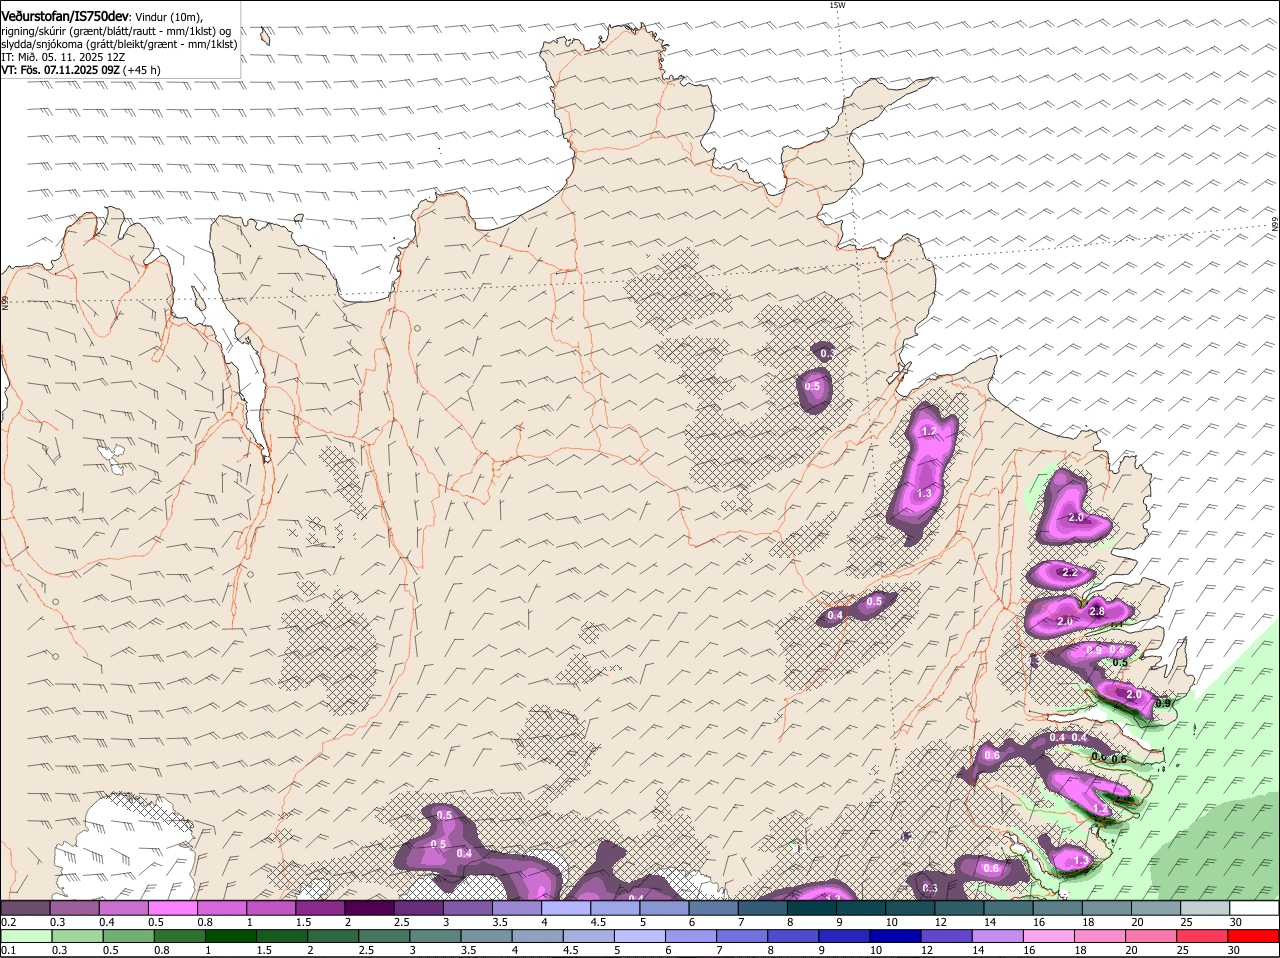Select the bright pink swatch between 0.5 and 0.8

click(172, 908)
